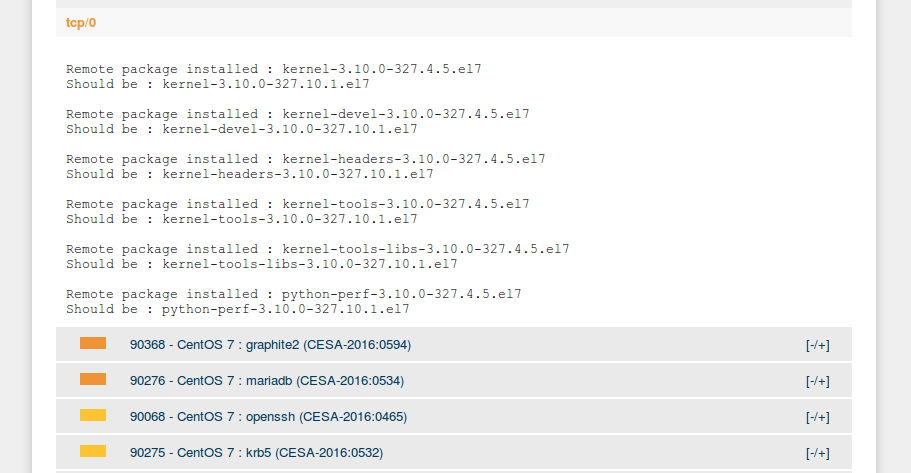Screen dimensions: 911x473
Task: Expand the mariadb row with [-/+]
Action: click(x=817, y=381)
